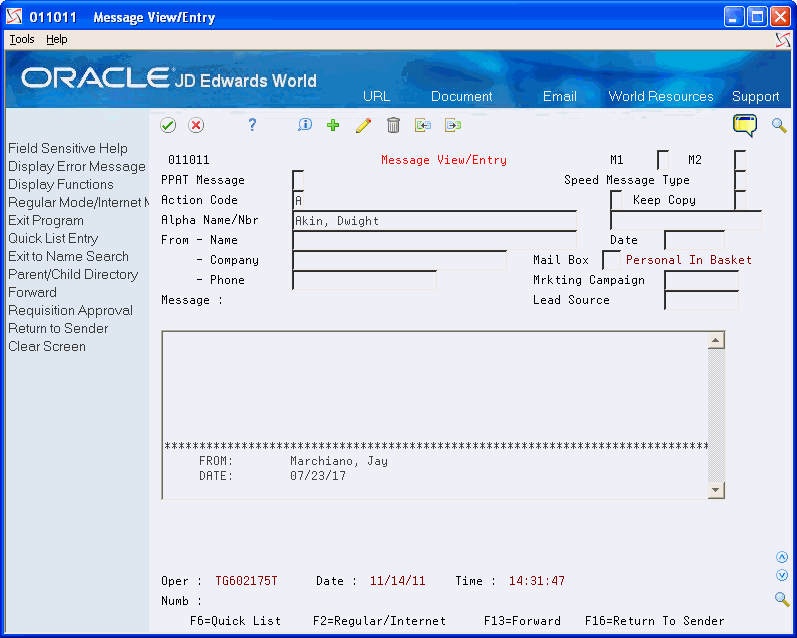Click the green checkmark OK icon

168,125
